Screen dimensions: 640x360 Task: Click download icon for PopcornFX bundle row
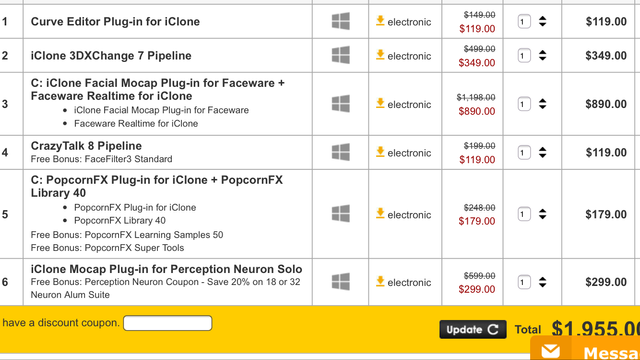(x=380, y=213)
